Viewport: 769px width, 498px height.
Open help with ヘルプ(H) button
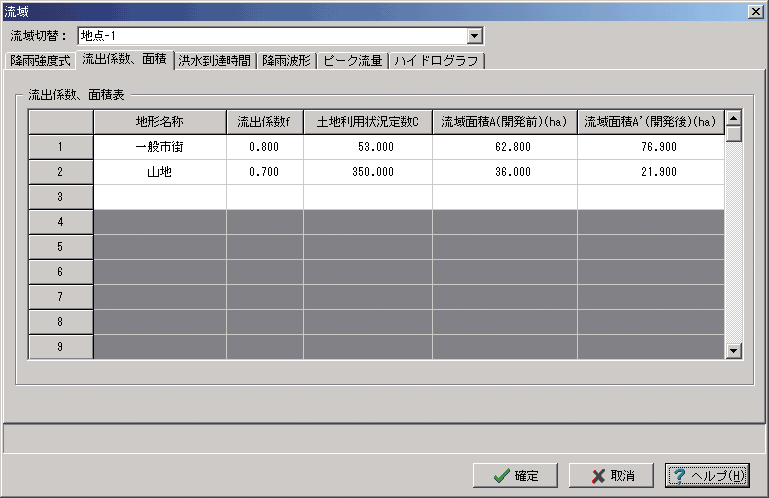tap(707, 475)
